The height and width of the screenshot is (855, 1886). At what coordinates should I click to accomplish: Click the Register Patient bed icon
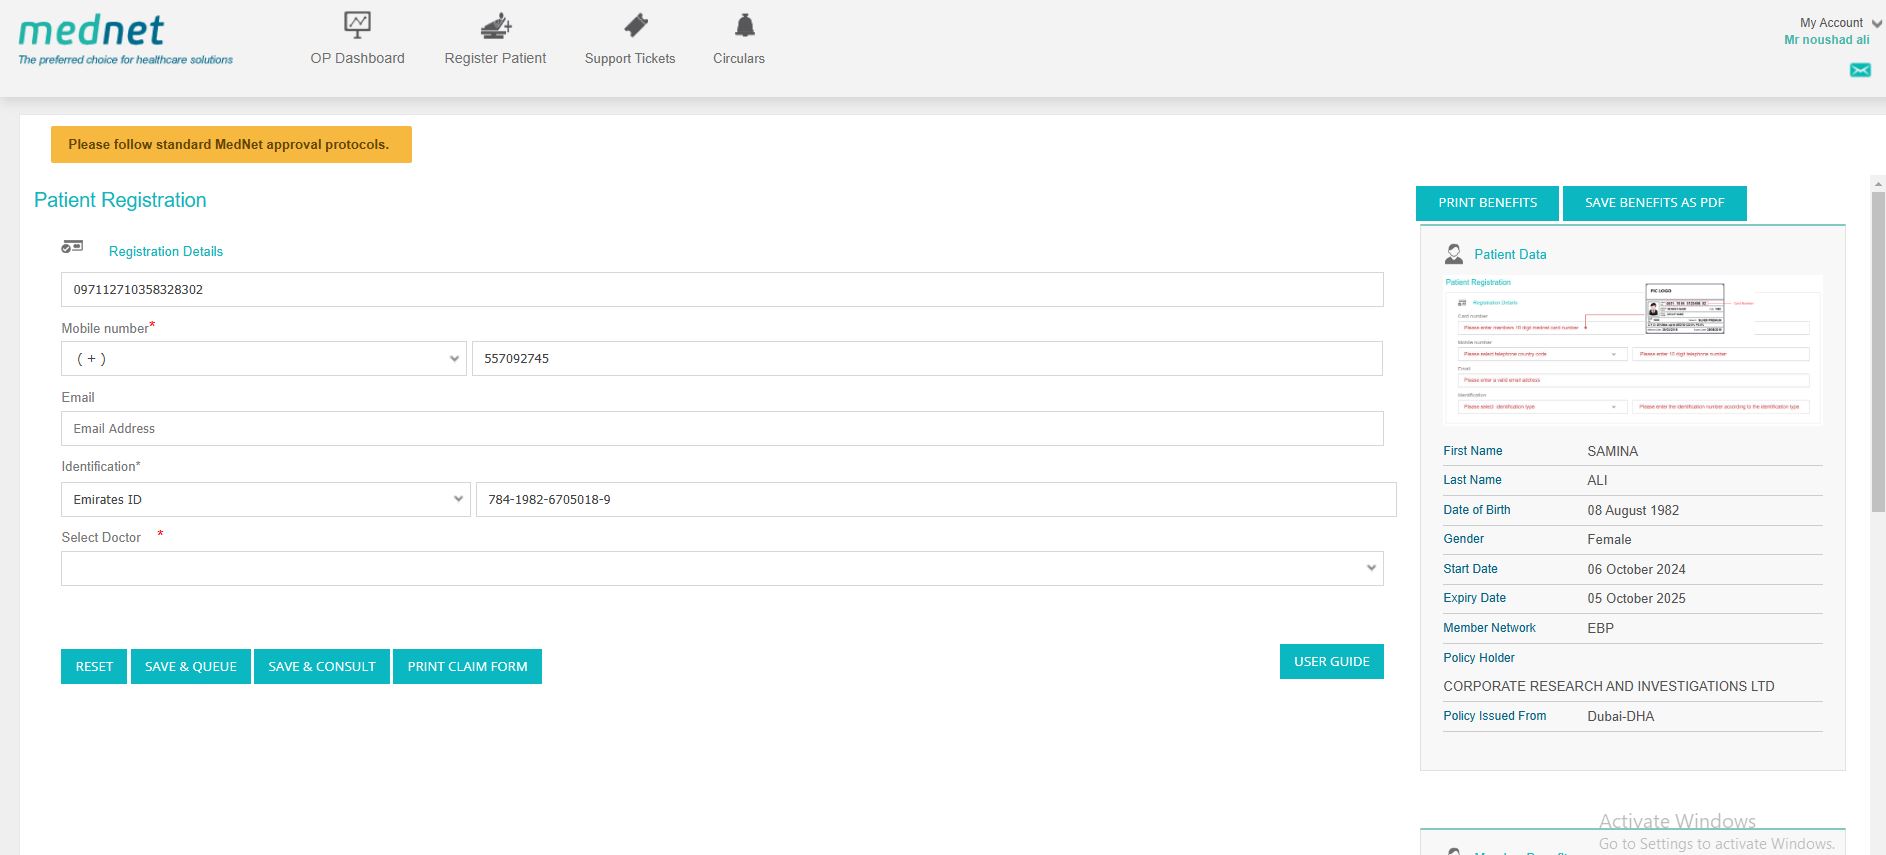pos(495,24)
